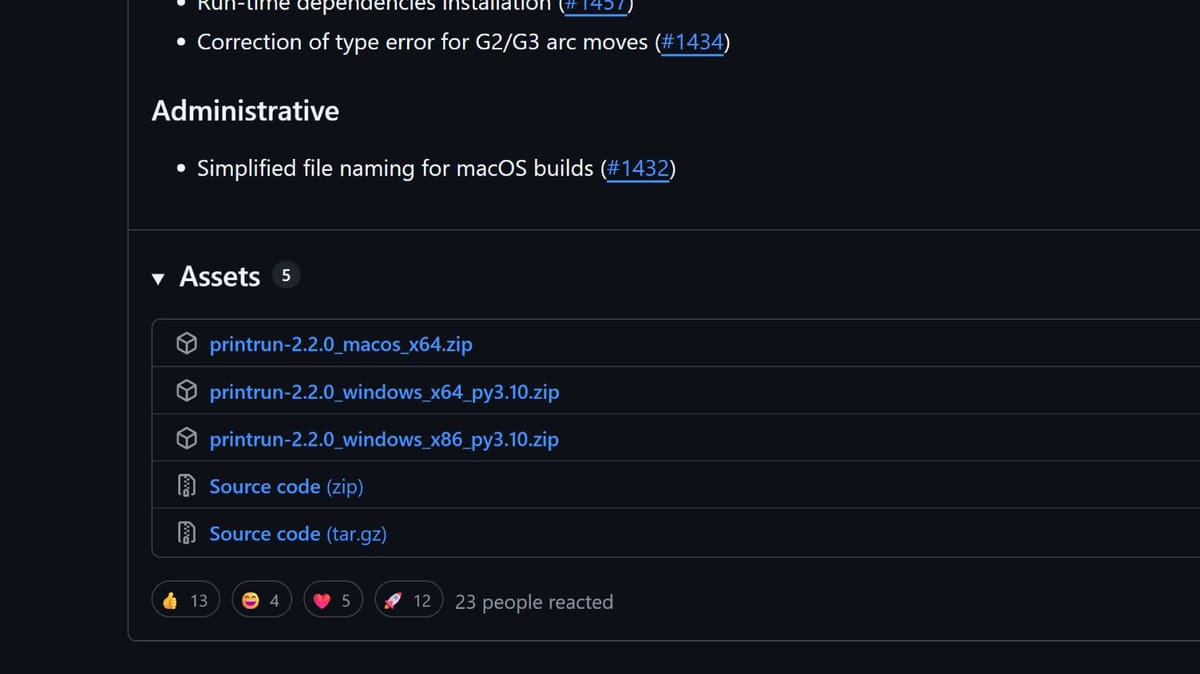The height and width of the screenshot is (674, 1200).
Task: Click the Assets count badge showing 5
Action: [286, 276]
